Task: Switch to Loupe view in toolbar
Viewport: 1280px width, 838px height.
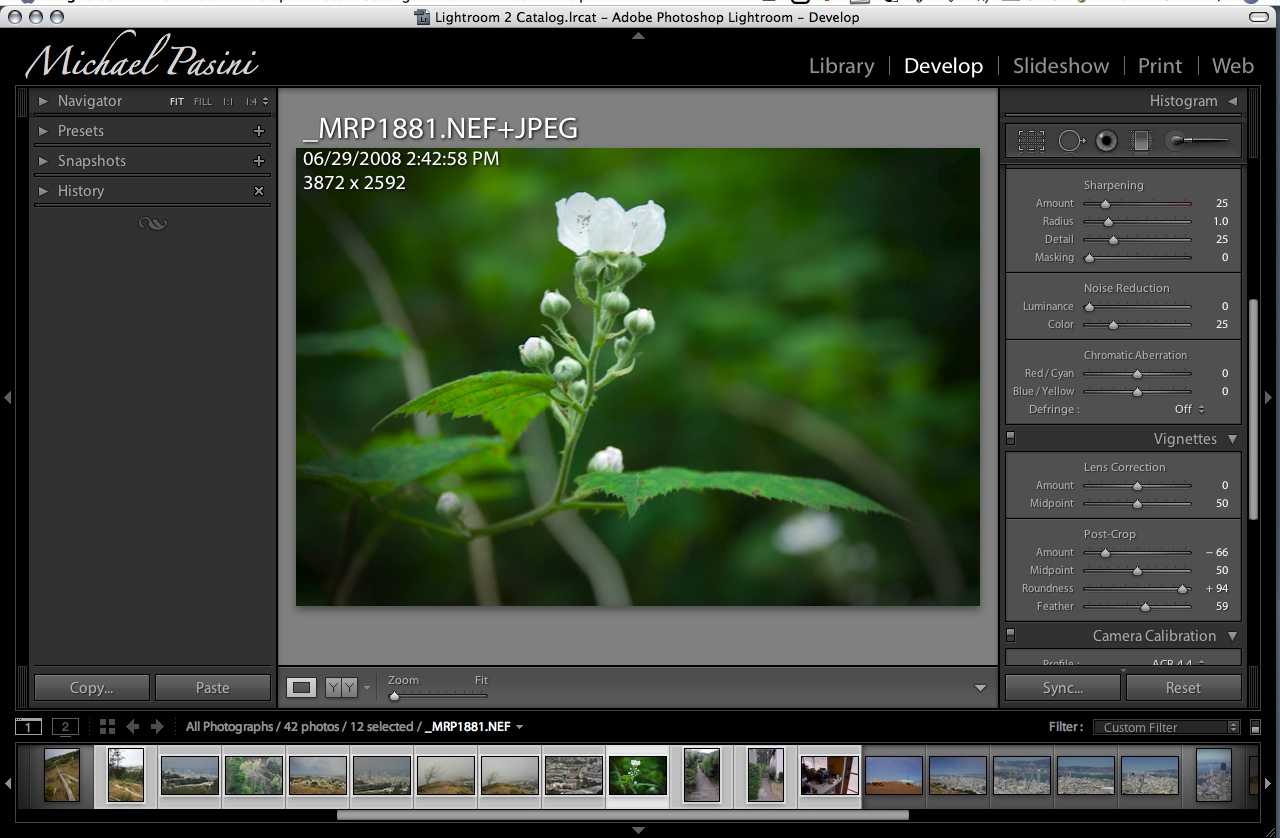Action: 302,687
